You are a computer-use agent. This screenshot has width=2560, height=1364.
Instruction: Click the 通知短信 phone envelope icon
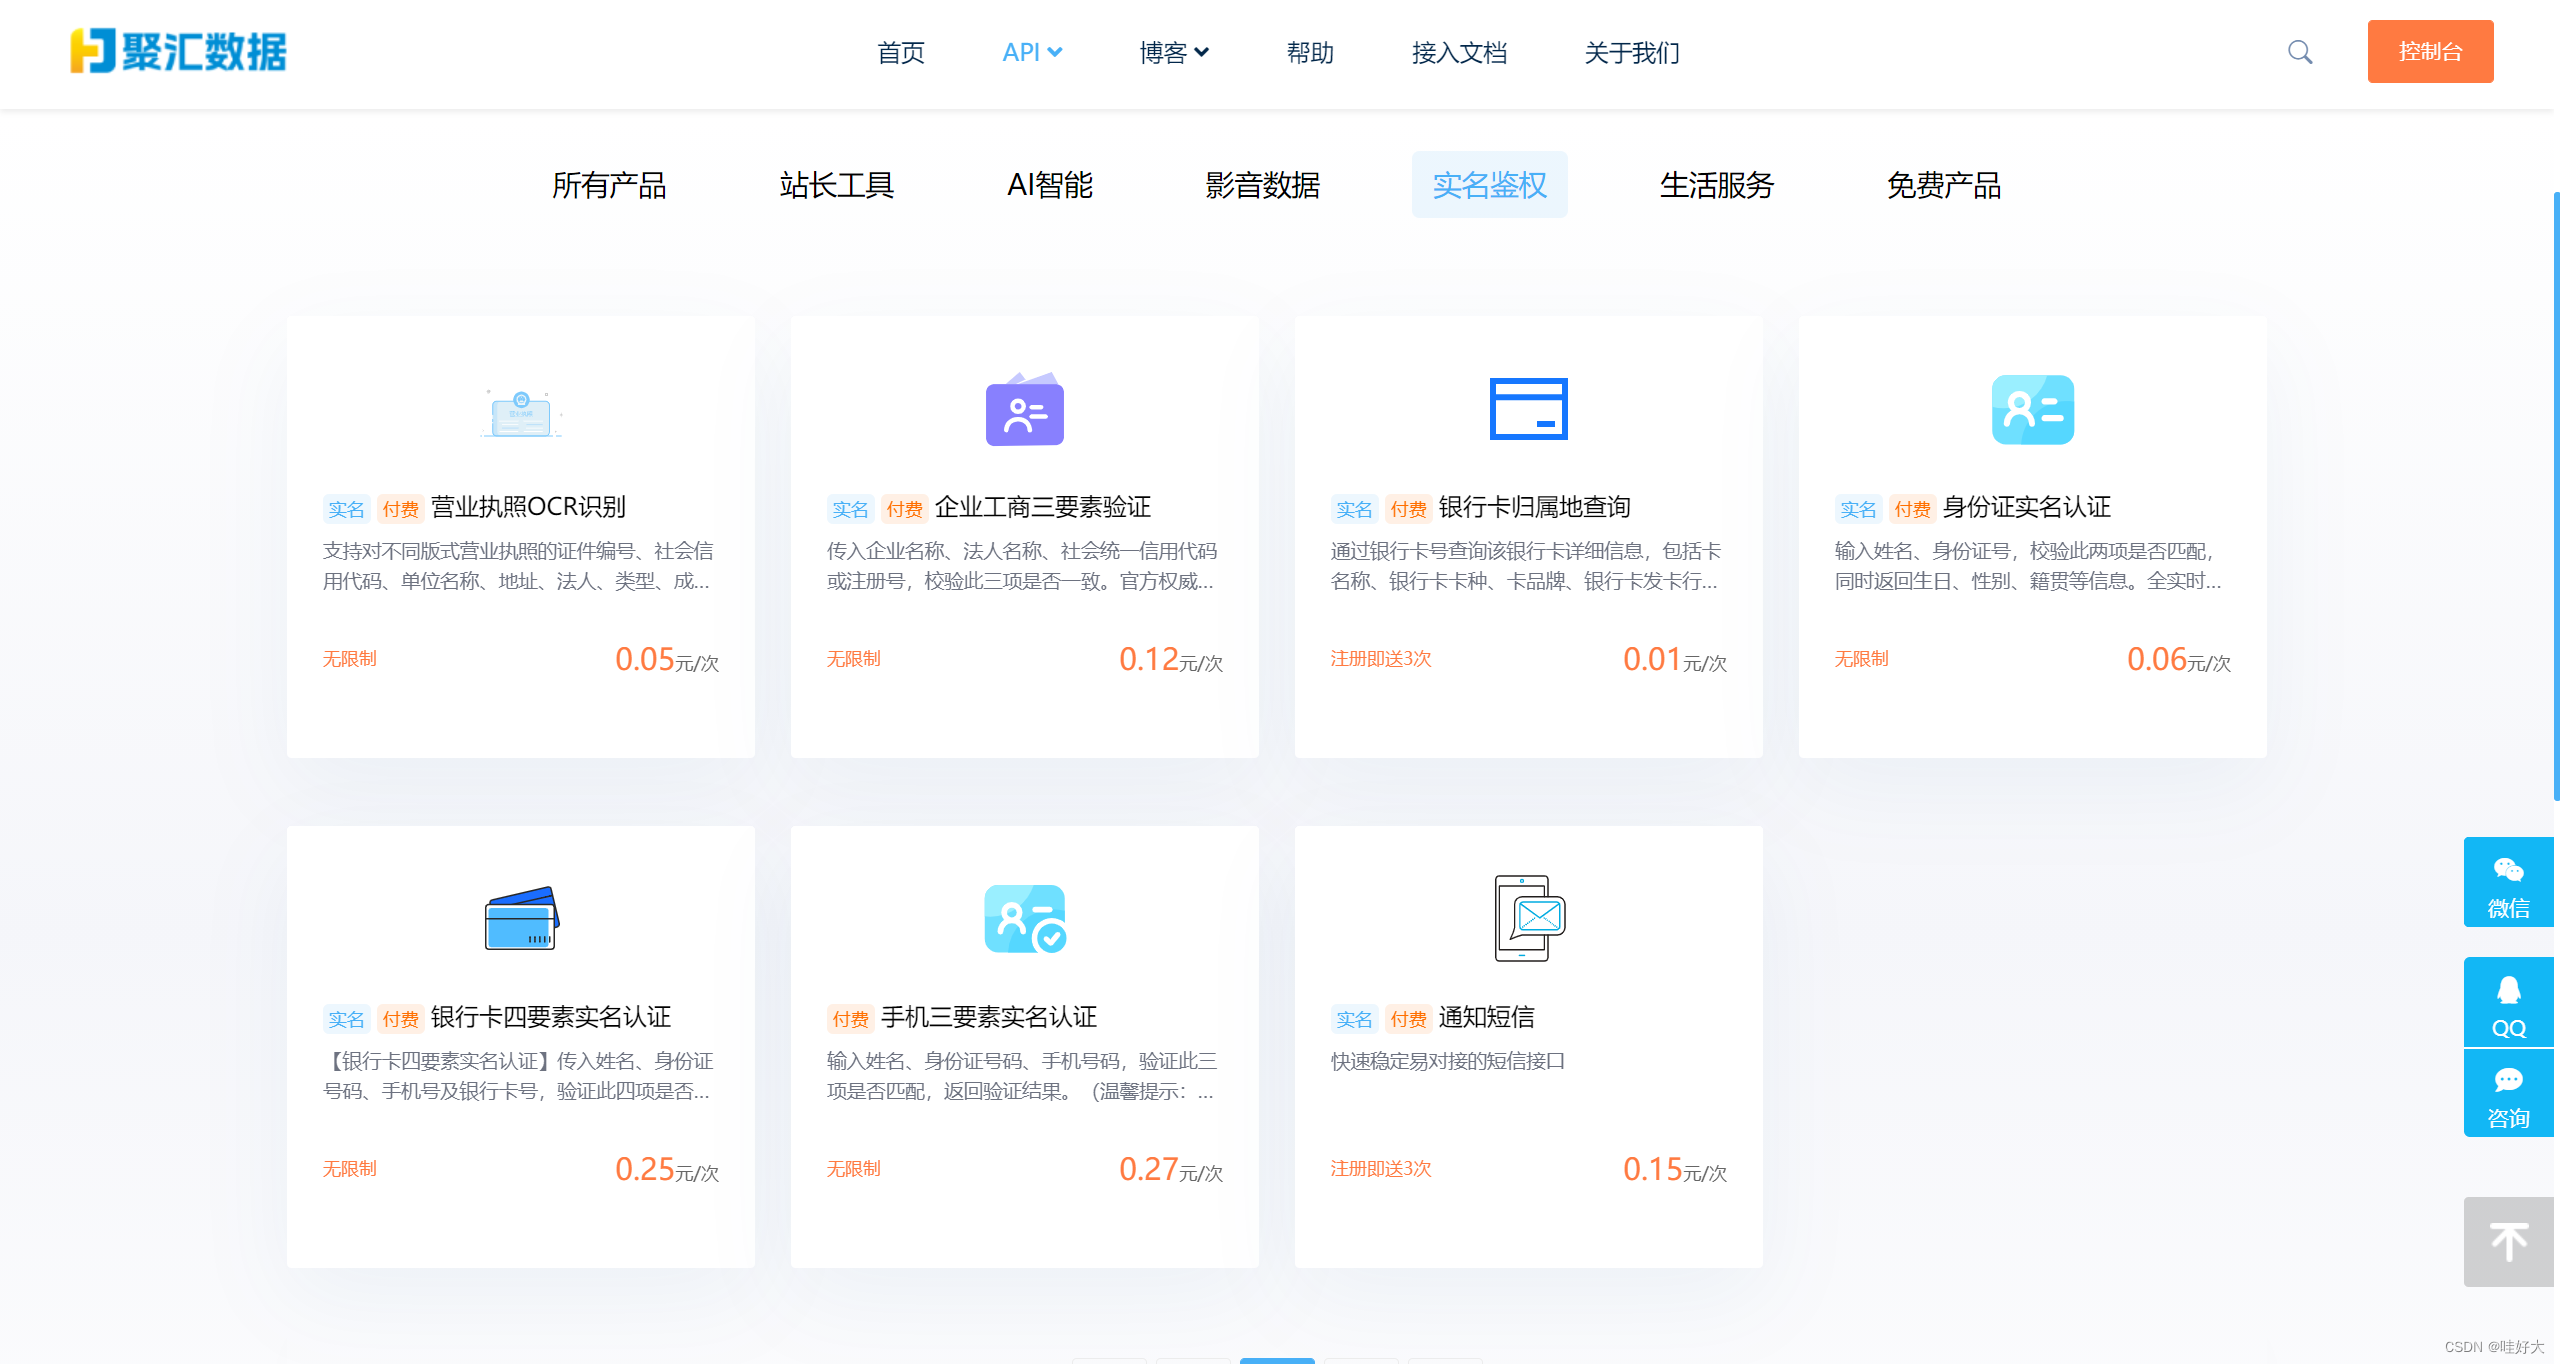(1529, 918)
